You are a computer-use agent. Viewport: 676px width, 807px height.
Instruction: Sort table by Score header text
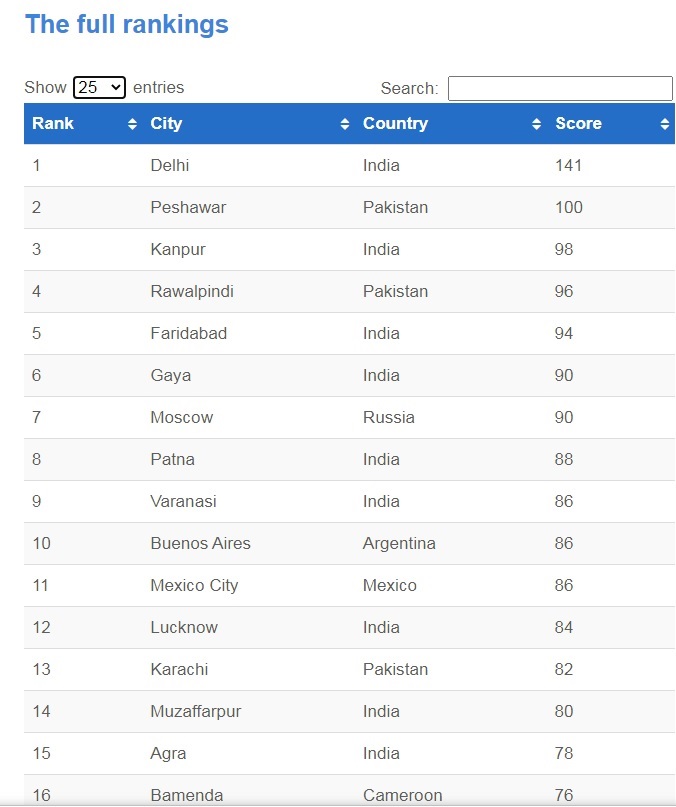(578, 124)
